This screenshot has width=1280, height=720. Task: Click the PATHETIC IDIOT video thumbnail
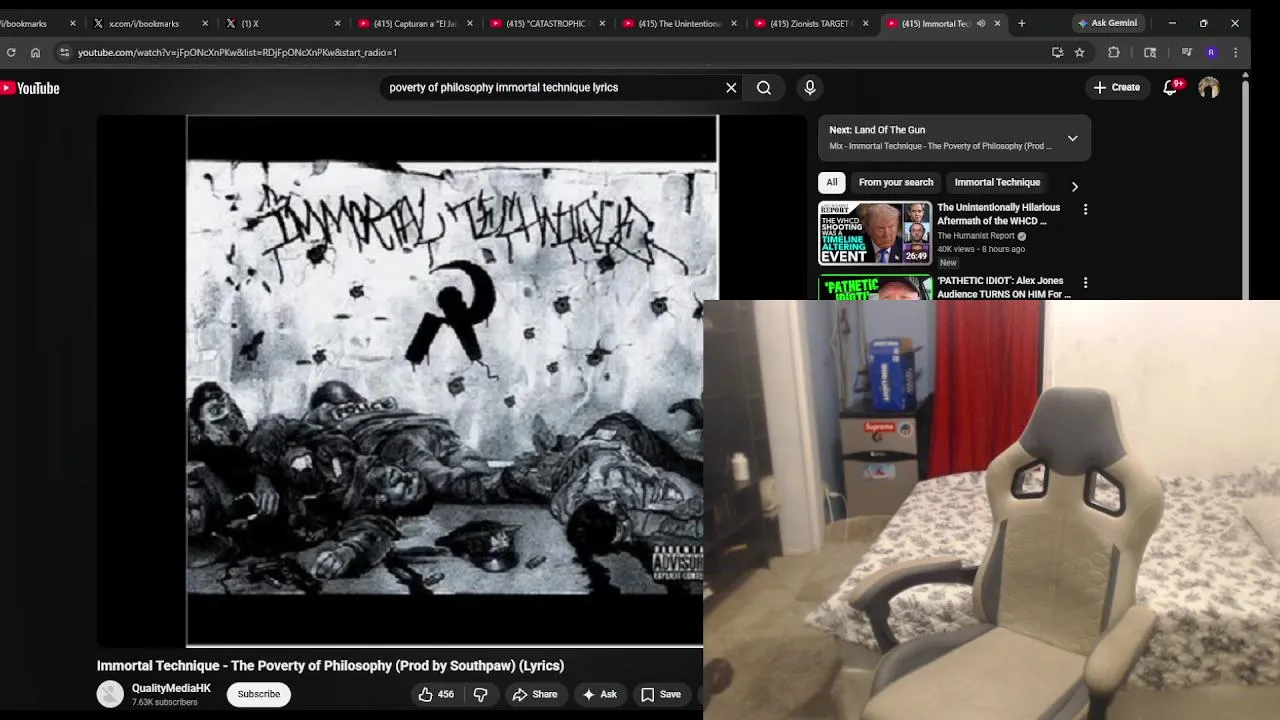875,287
